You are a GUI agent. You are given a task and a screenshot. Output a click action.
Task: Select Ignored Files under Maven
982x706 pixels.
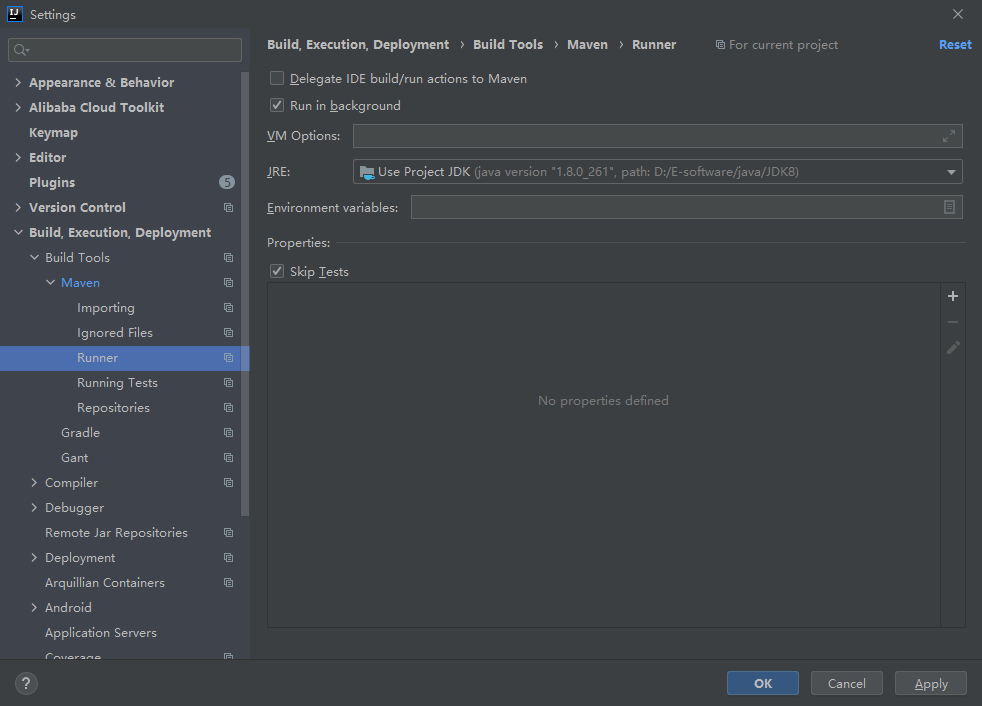pyautogui.click(x=115, y=333)
